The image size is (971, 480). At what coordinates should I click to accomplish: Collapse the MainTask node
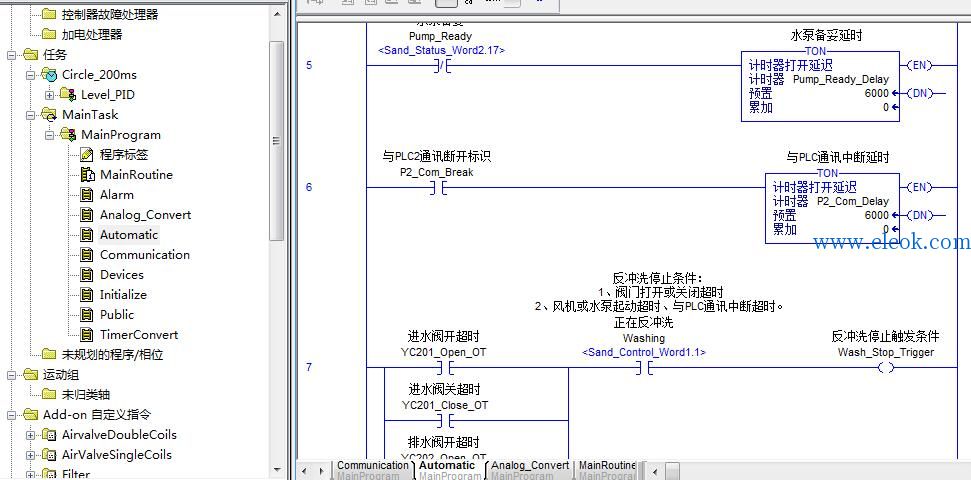coord(30,115)
